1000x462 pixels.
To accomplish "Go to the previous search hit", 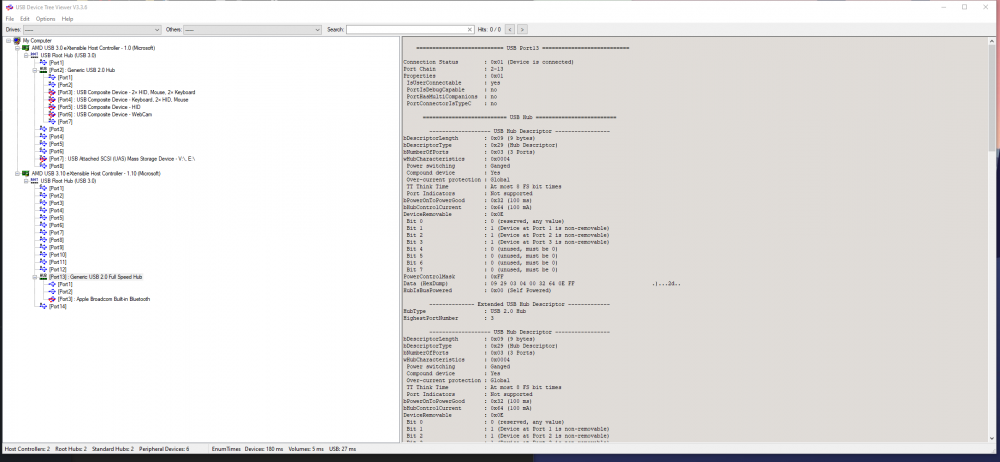I will [x=510, y=29].
